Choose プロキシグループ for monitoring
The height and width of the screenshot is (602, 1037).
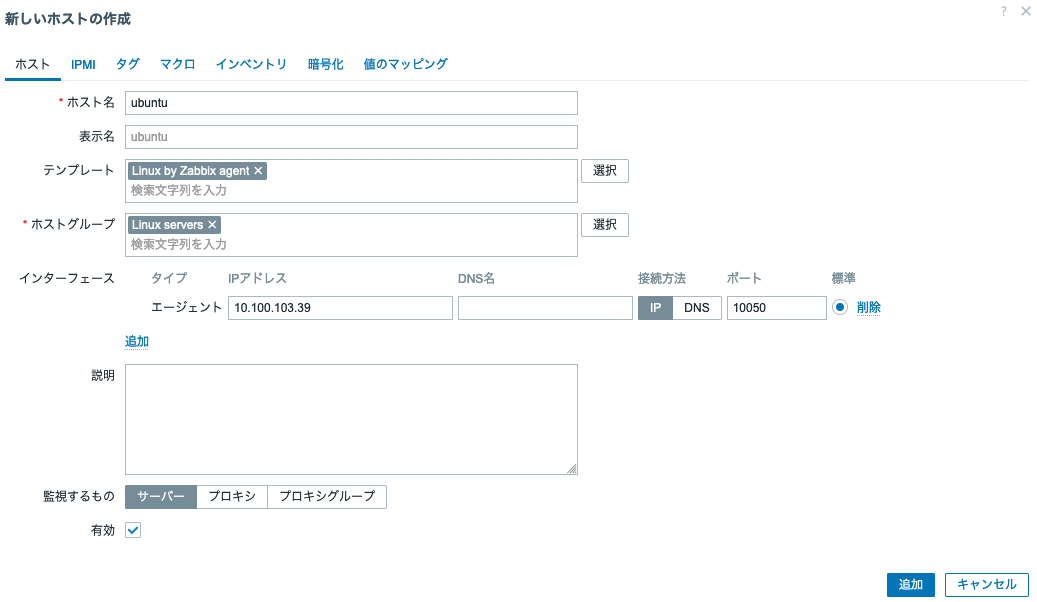(x=327, y=497)
